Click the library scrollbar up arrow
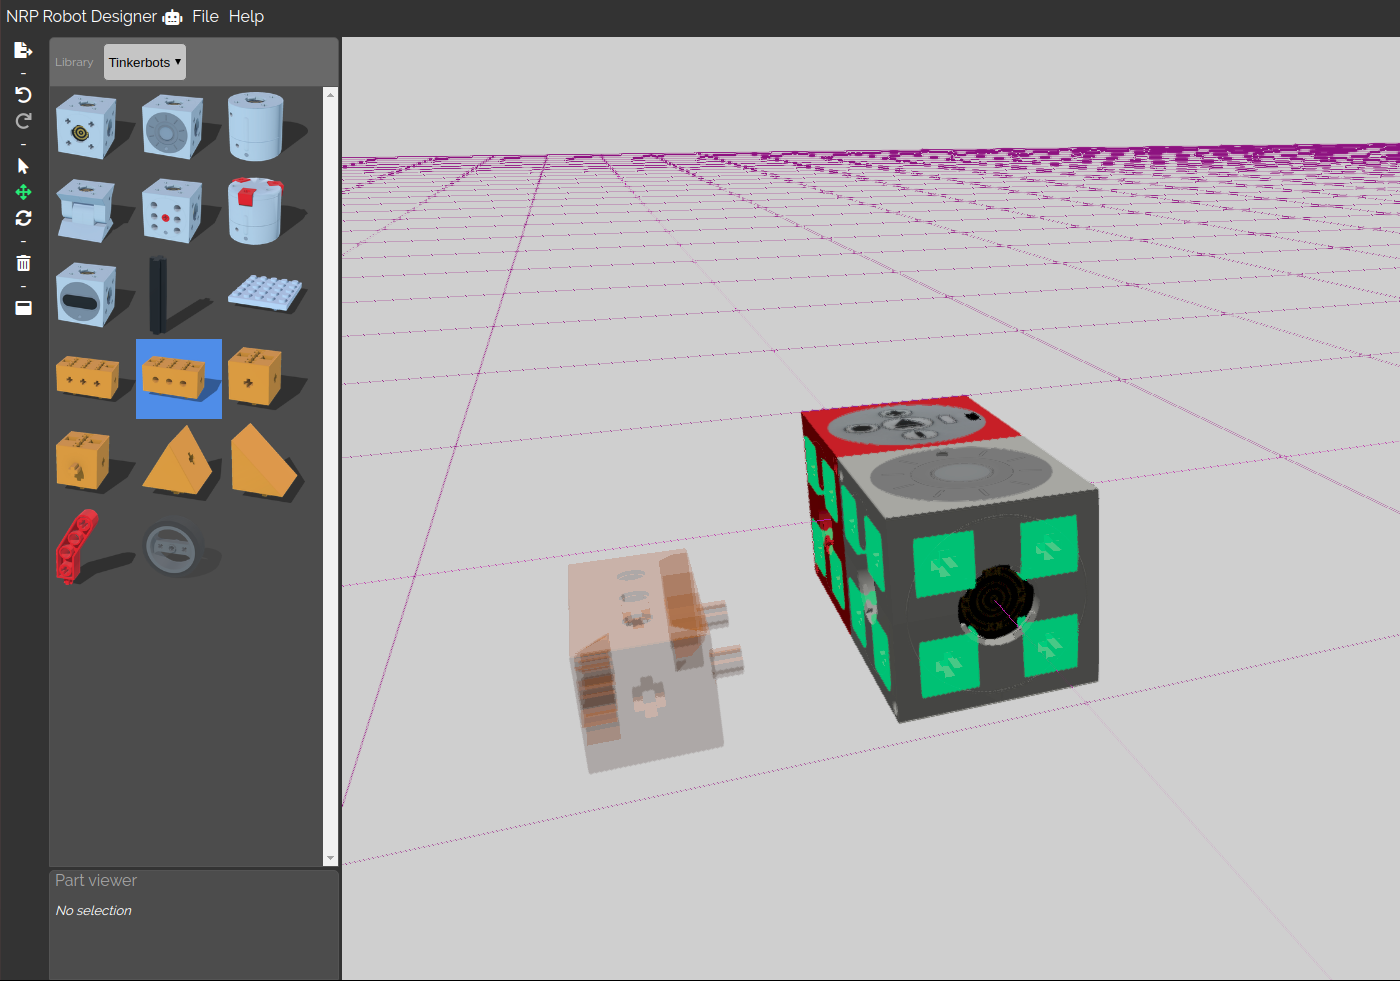This screenshot has height=981, width=1400. point(330,95)
